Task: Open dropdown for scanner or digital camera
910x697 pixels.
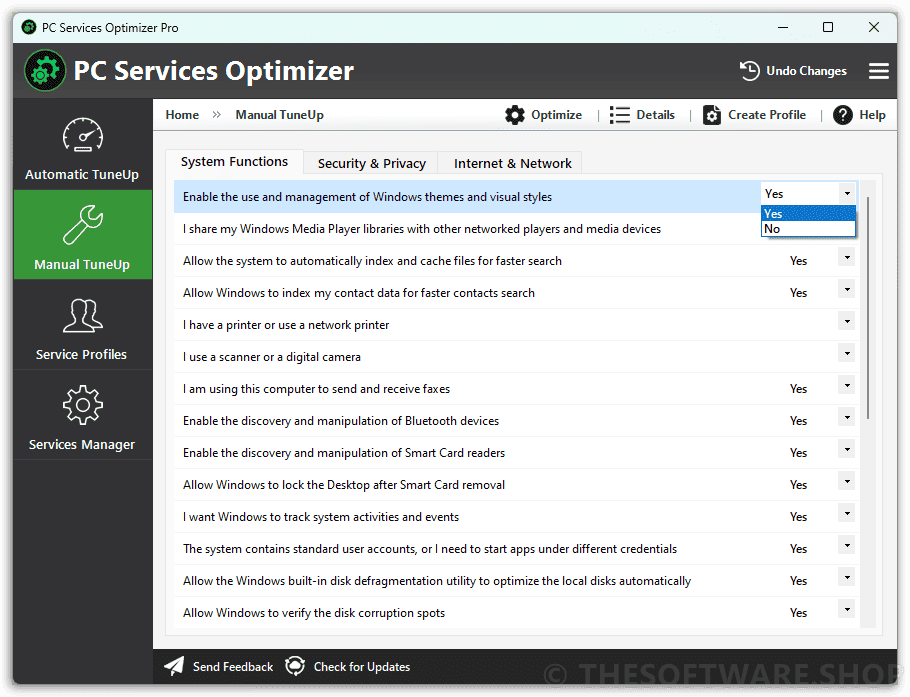Action: (847, 353)
